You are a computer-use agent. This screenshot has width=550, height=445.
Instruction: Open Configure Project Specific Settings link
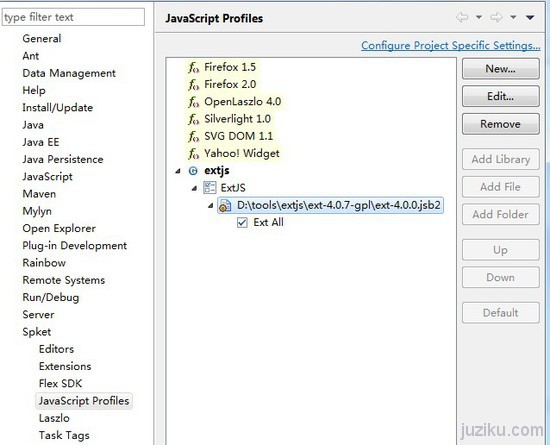pyautogui.click(x=451, y=46)
